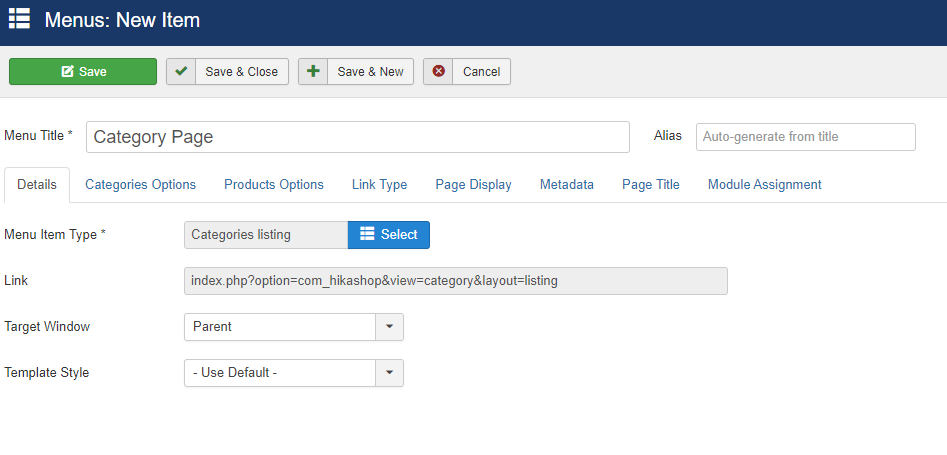Click the Cancel button

coord(467,71)
